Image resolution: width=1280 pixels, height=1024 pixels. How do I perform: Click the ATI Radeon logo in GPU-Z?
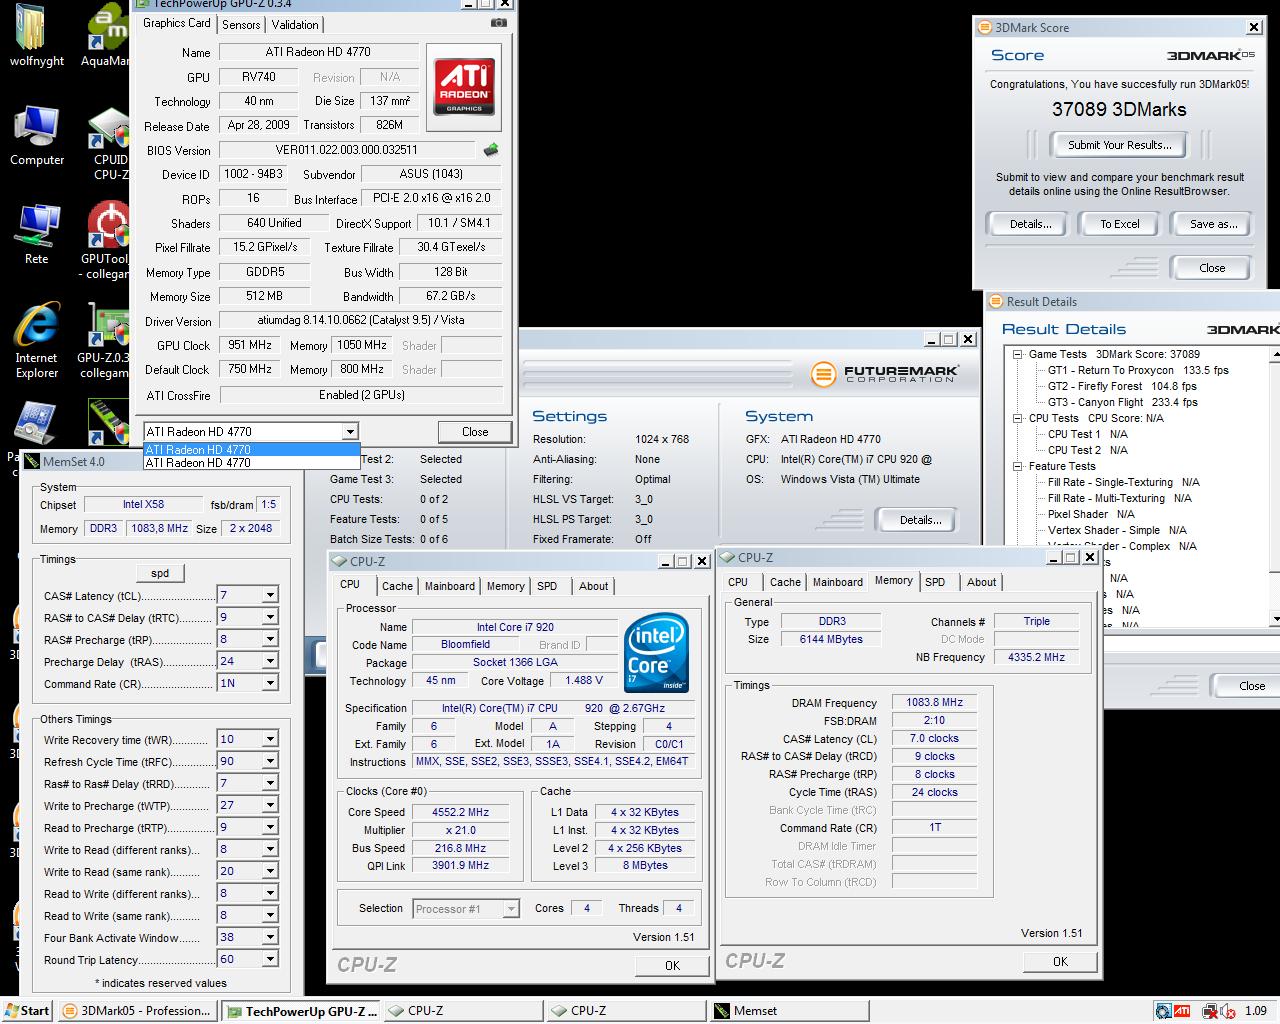point(463,87)
